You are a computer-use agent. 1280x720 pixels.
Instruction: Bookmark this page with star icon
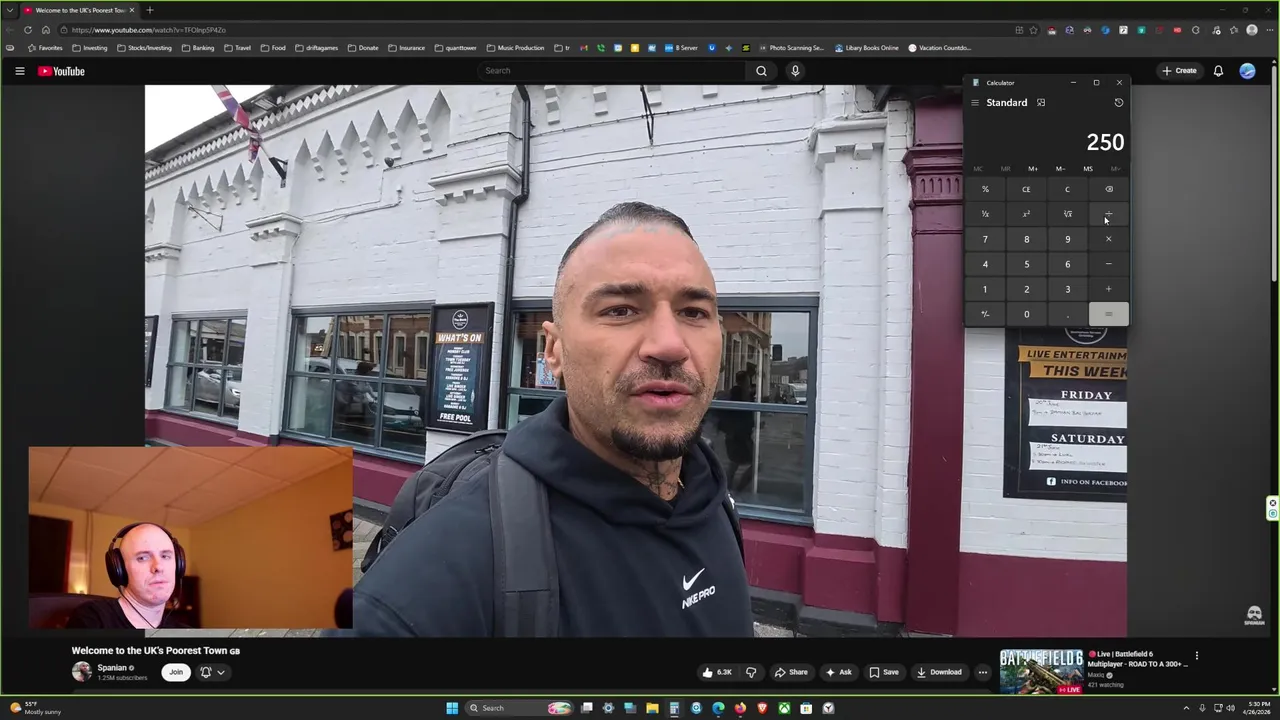click(x=1033, y=30)
